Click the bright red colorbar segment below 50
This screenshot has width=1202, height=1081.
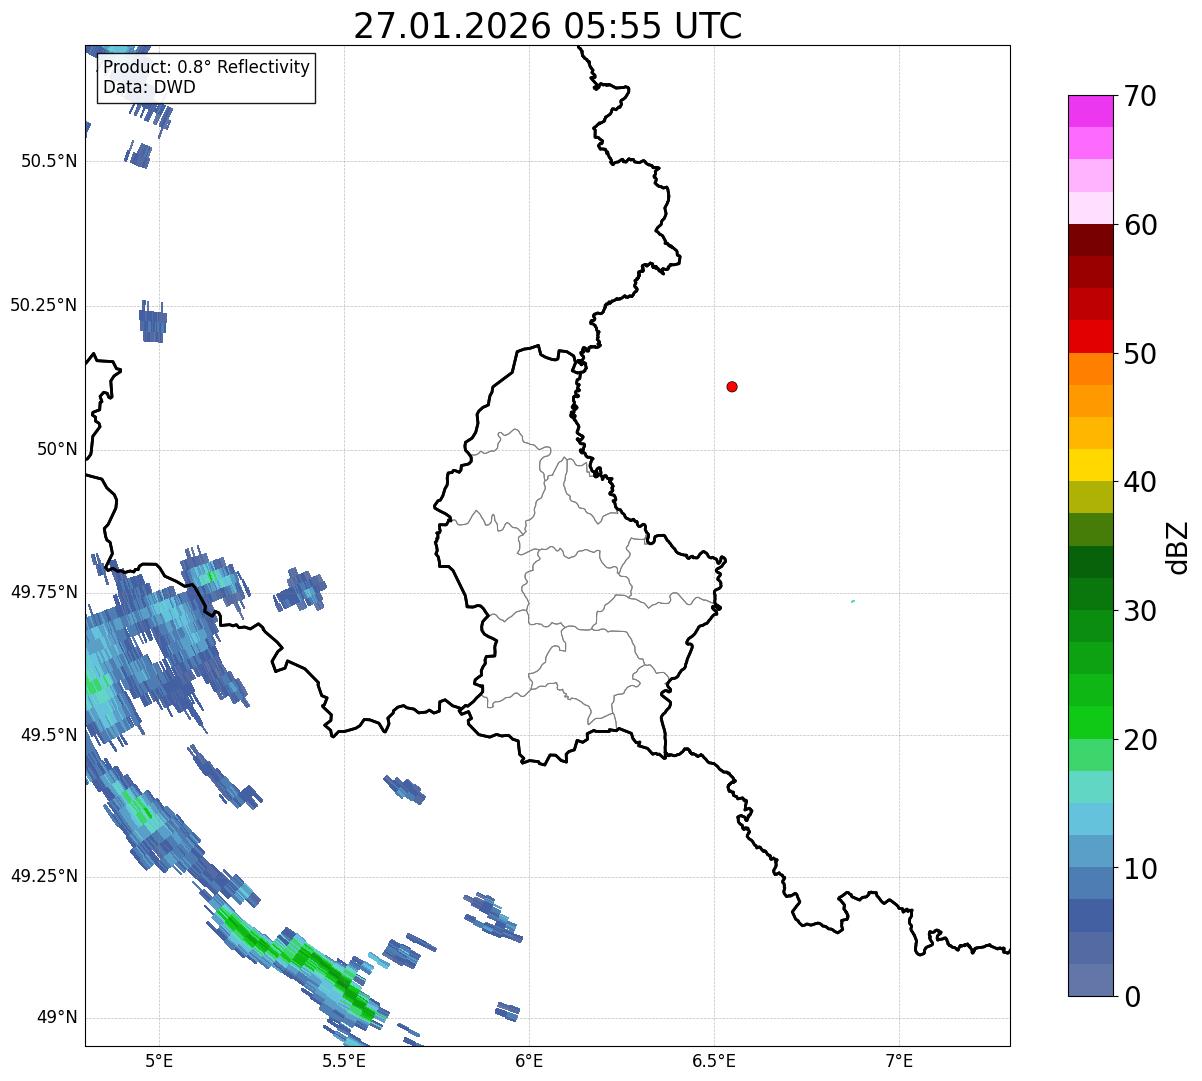pos(1090,337)
